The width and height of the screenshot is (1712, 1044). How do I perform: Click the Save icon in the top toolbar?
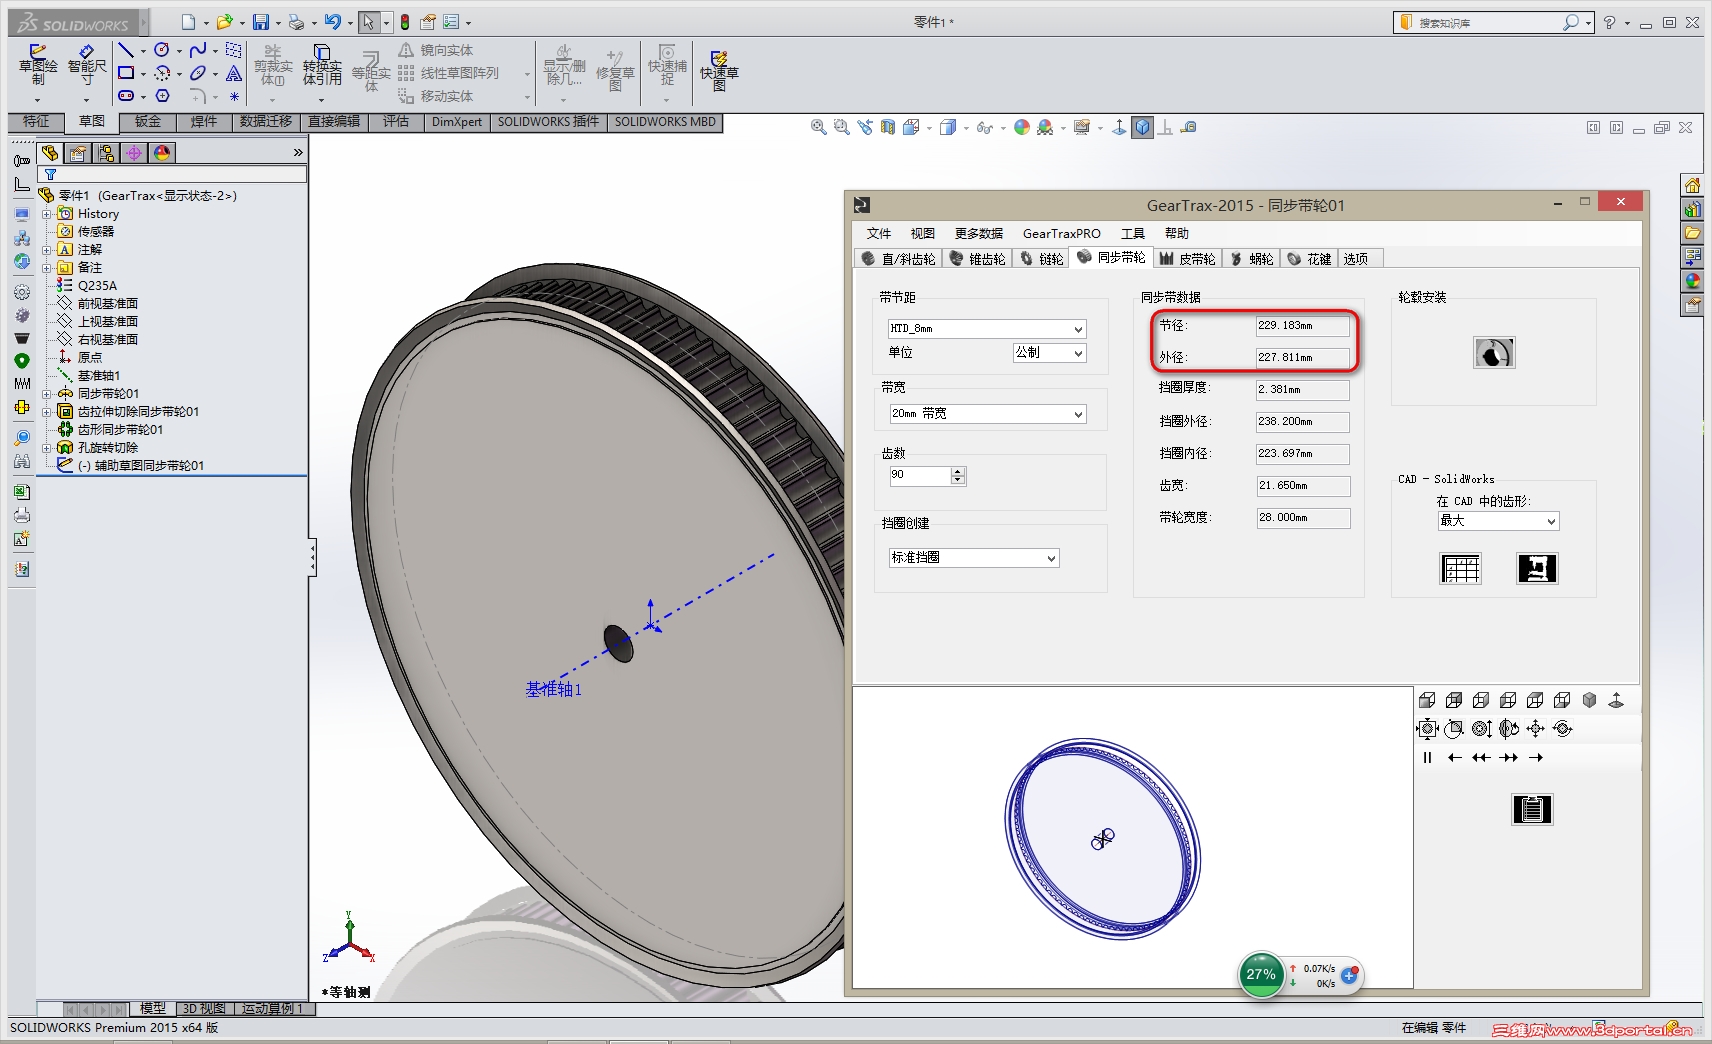[x=261, y=22]
